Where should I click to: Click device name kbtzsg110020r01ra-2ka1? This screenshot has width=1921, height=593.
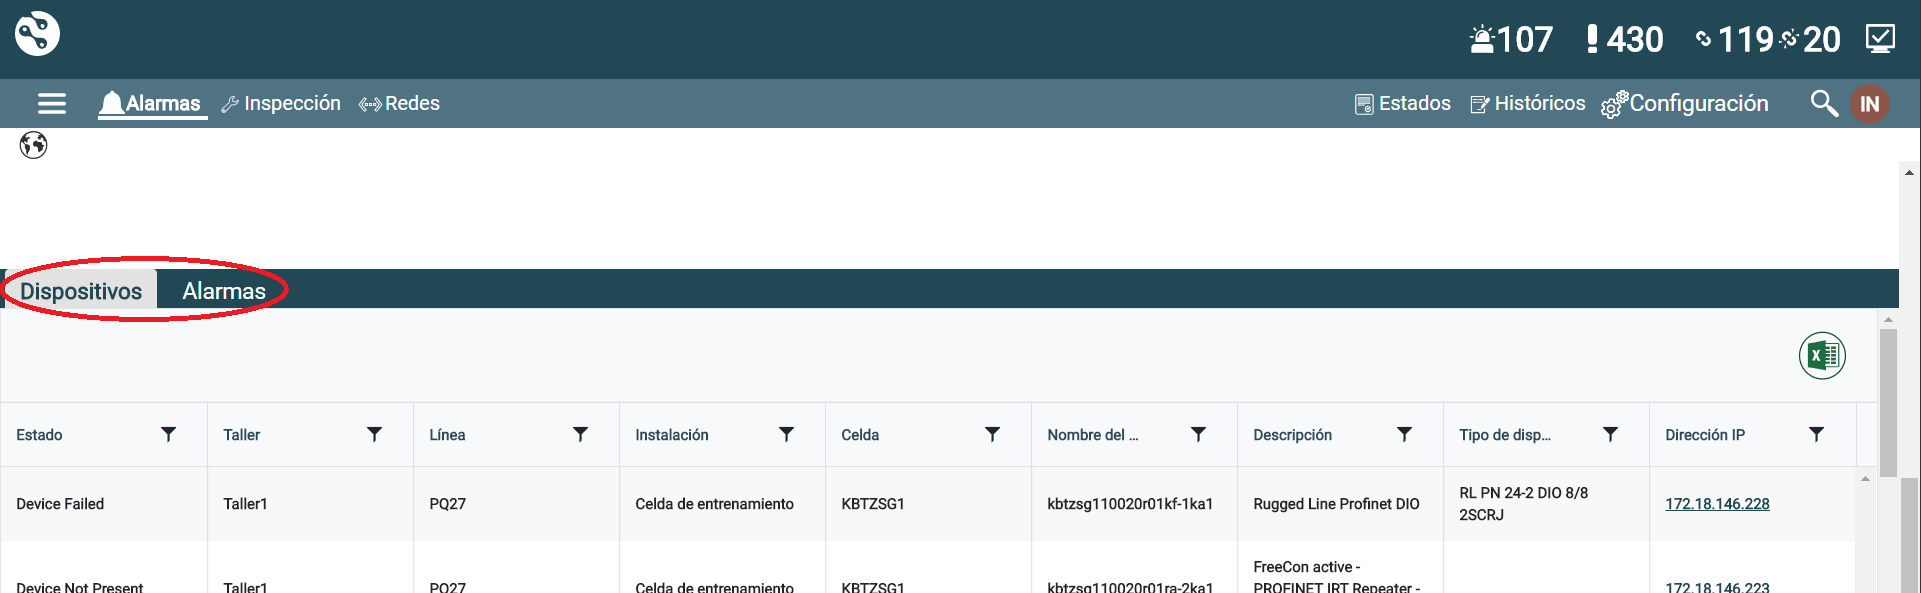1130,586
